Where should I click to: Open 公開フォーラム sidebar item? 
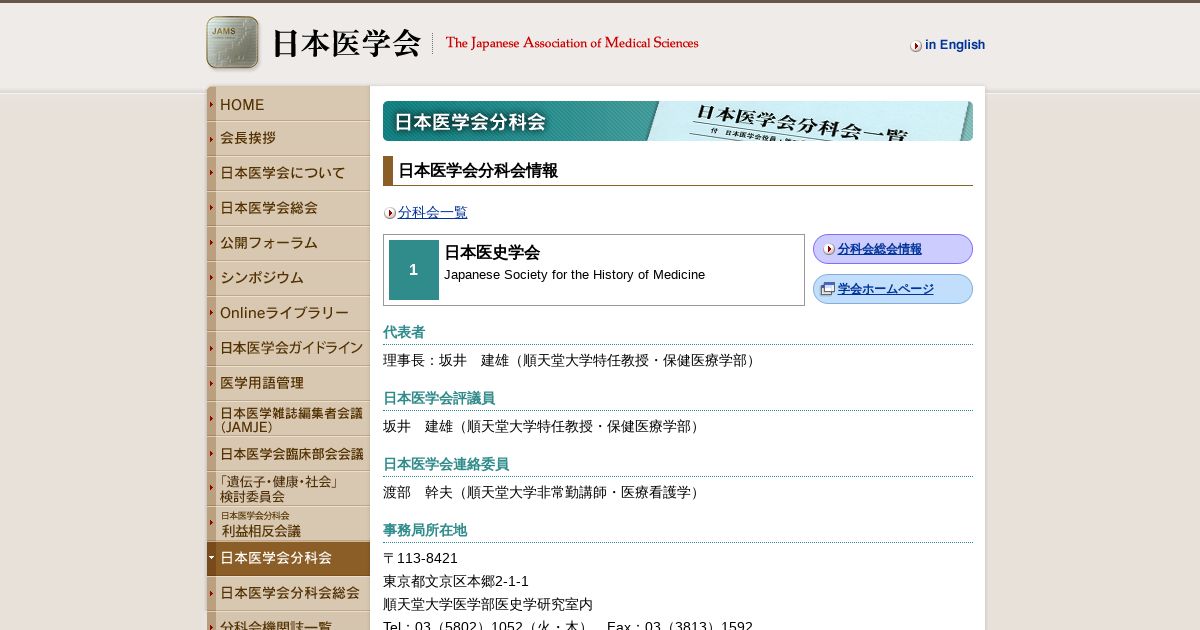tap(288, 244)
